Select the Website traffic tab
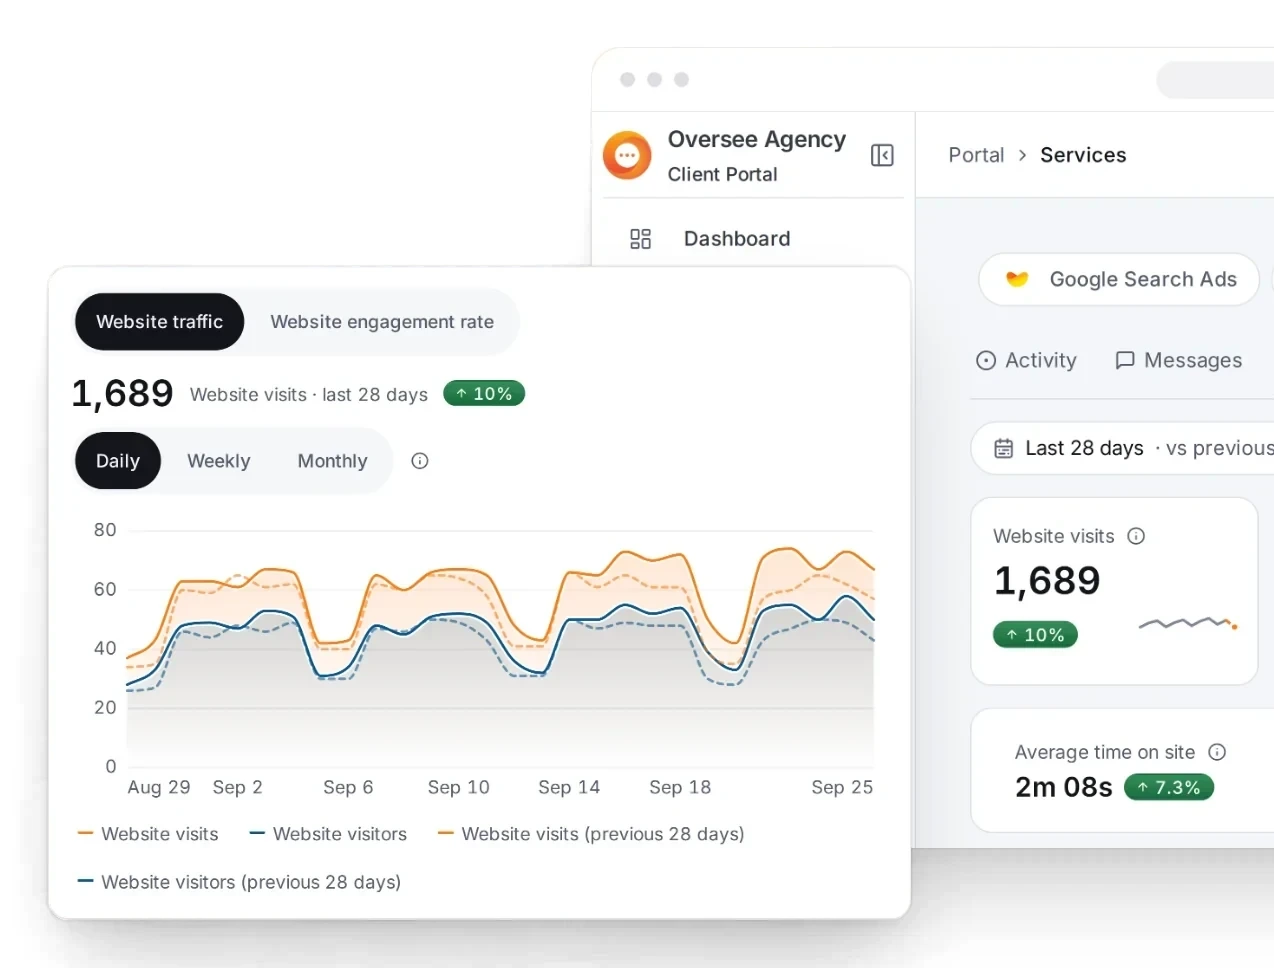The width and height of the screenshot is (1274, 968). [160, 322]
